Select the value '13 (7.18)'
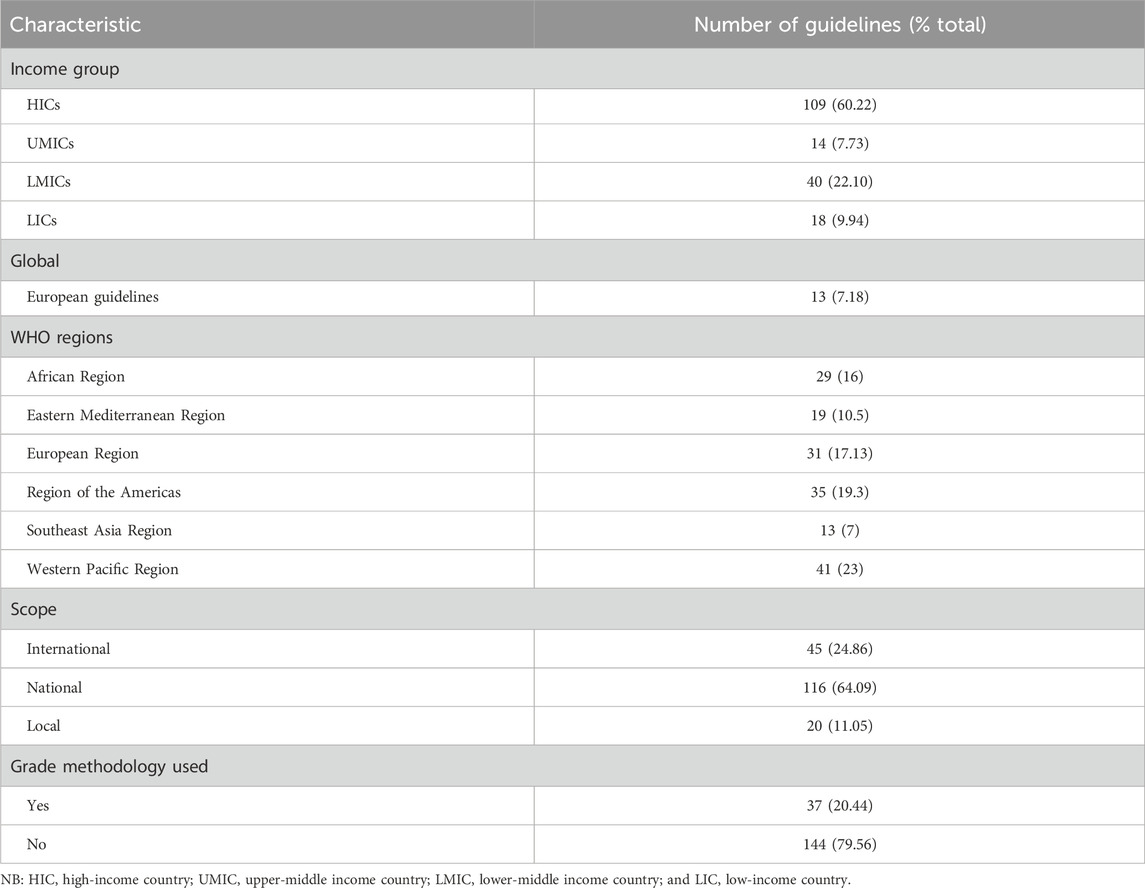Image resolution: width=1145 pixels, height=888 pixels. (840, 297)
